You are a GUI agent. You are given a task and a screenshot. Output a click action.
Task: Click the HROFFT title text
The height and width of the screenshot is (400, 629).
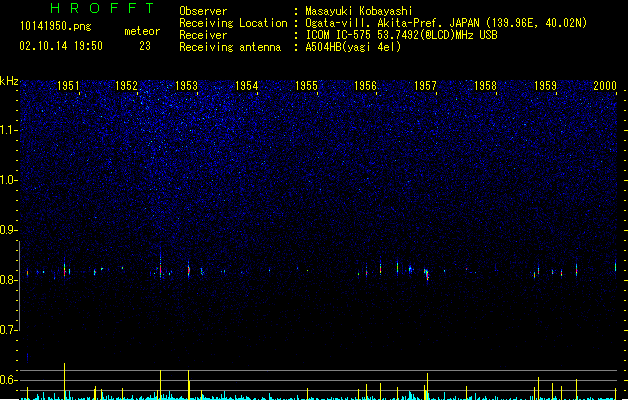pyautogui.click(x=102, y=8)
